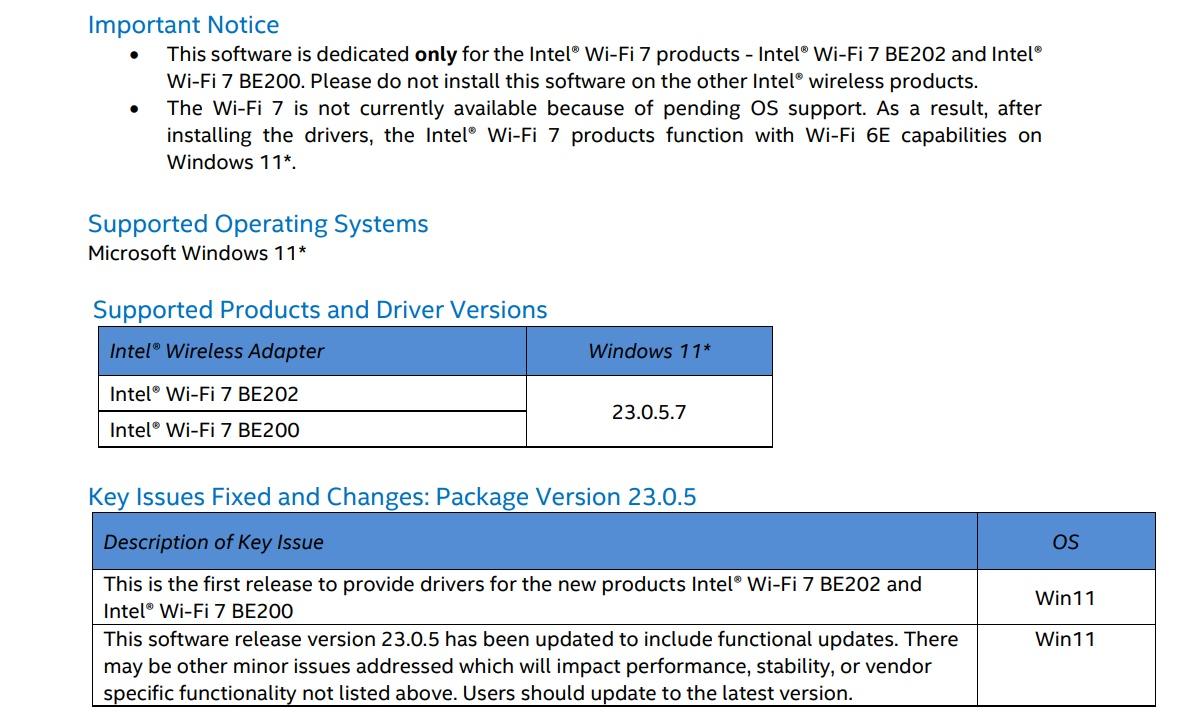Click the Intel Wireless Adapter column header

coord(217,351)
